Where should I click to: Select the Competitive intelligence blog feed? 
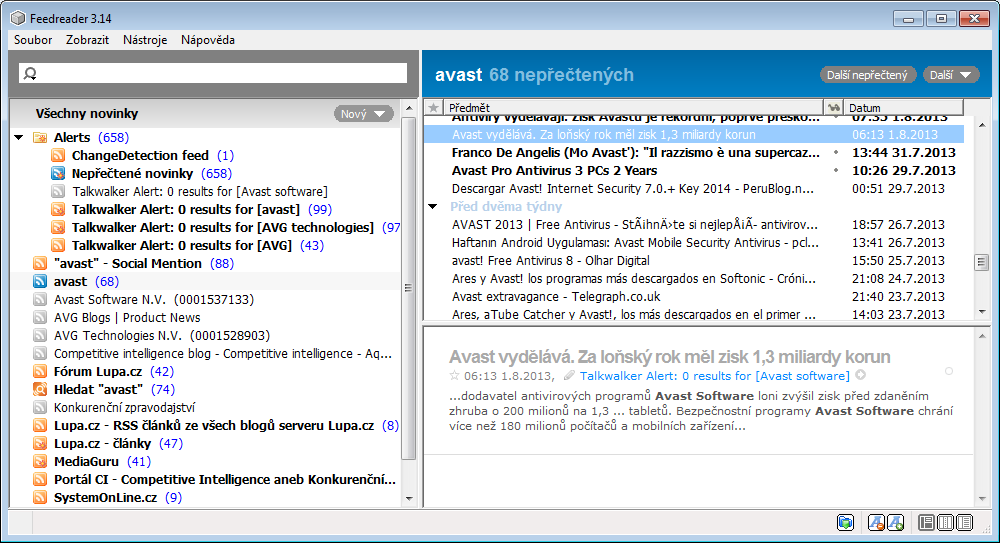click(x=223, y=353)
